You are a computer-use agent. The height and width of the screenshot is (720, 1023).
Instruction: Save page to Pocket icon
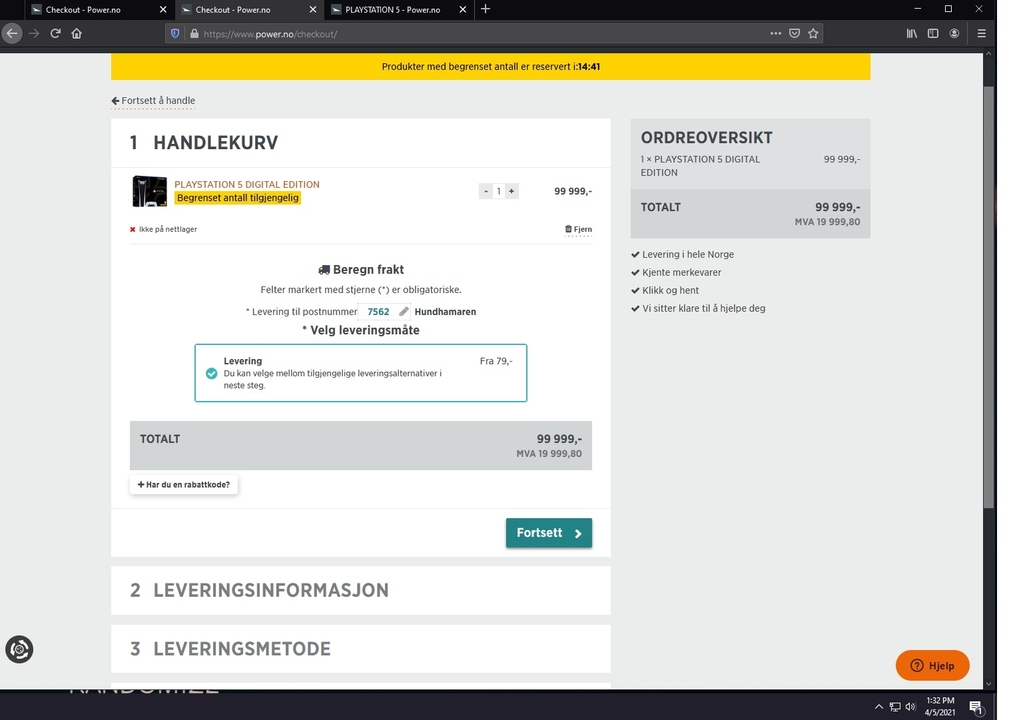coord(794,33)
